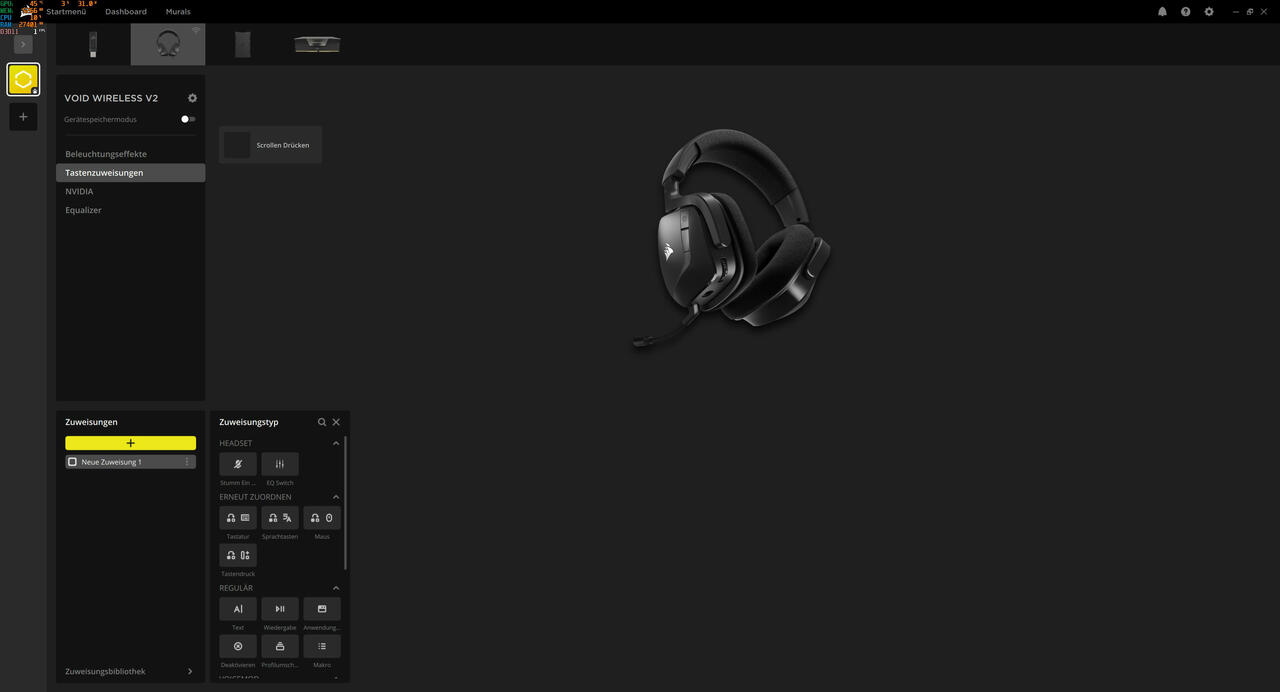Screen dimensions: 1280x692
Task: Search assignment types with the magnifier
Action: click(x=322, y=422)
